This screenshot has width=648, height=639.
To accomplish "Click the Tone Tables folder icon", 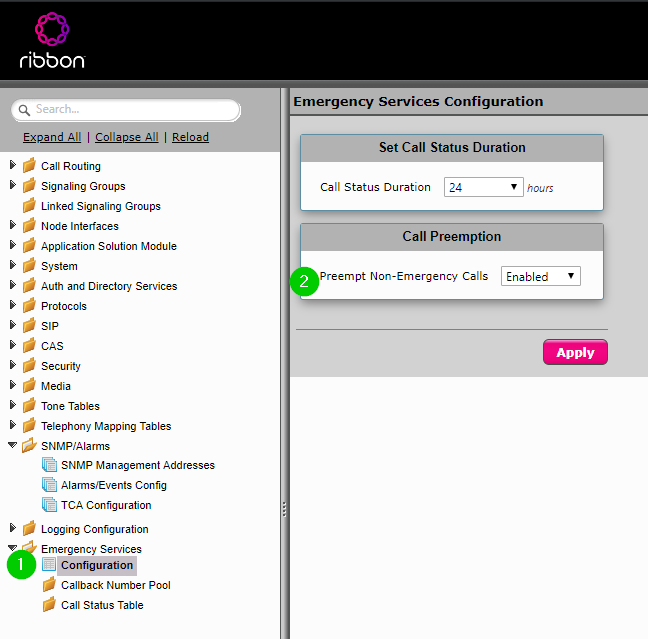I will tap(29, 405).
